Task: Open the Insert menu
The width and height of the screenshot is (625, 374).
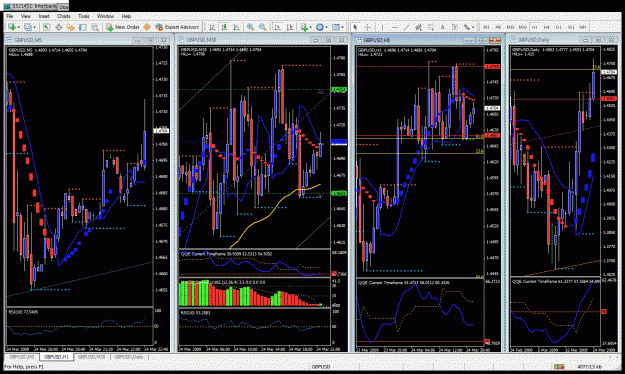Action: tap(44, 16)
